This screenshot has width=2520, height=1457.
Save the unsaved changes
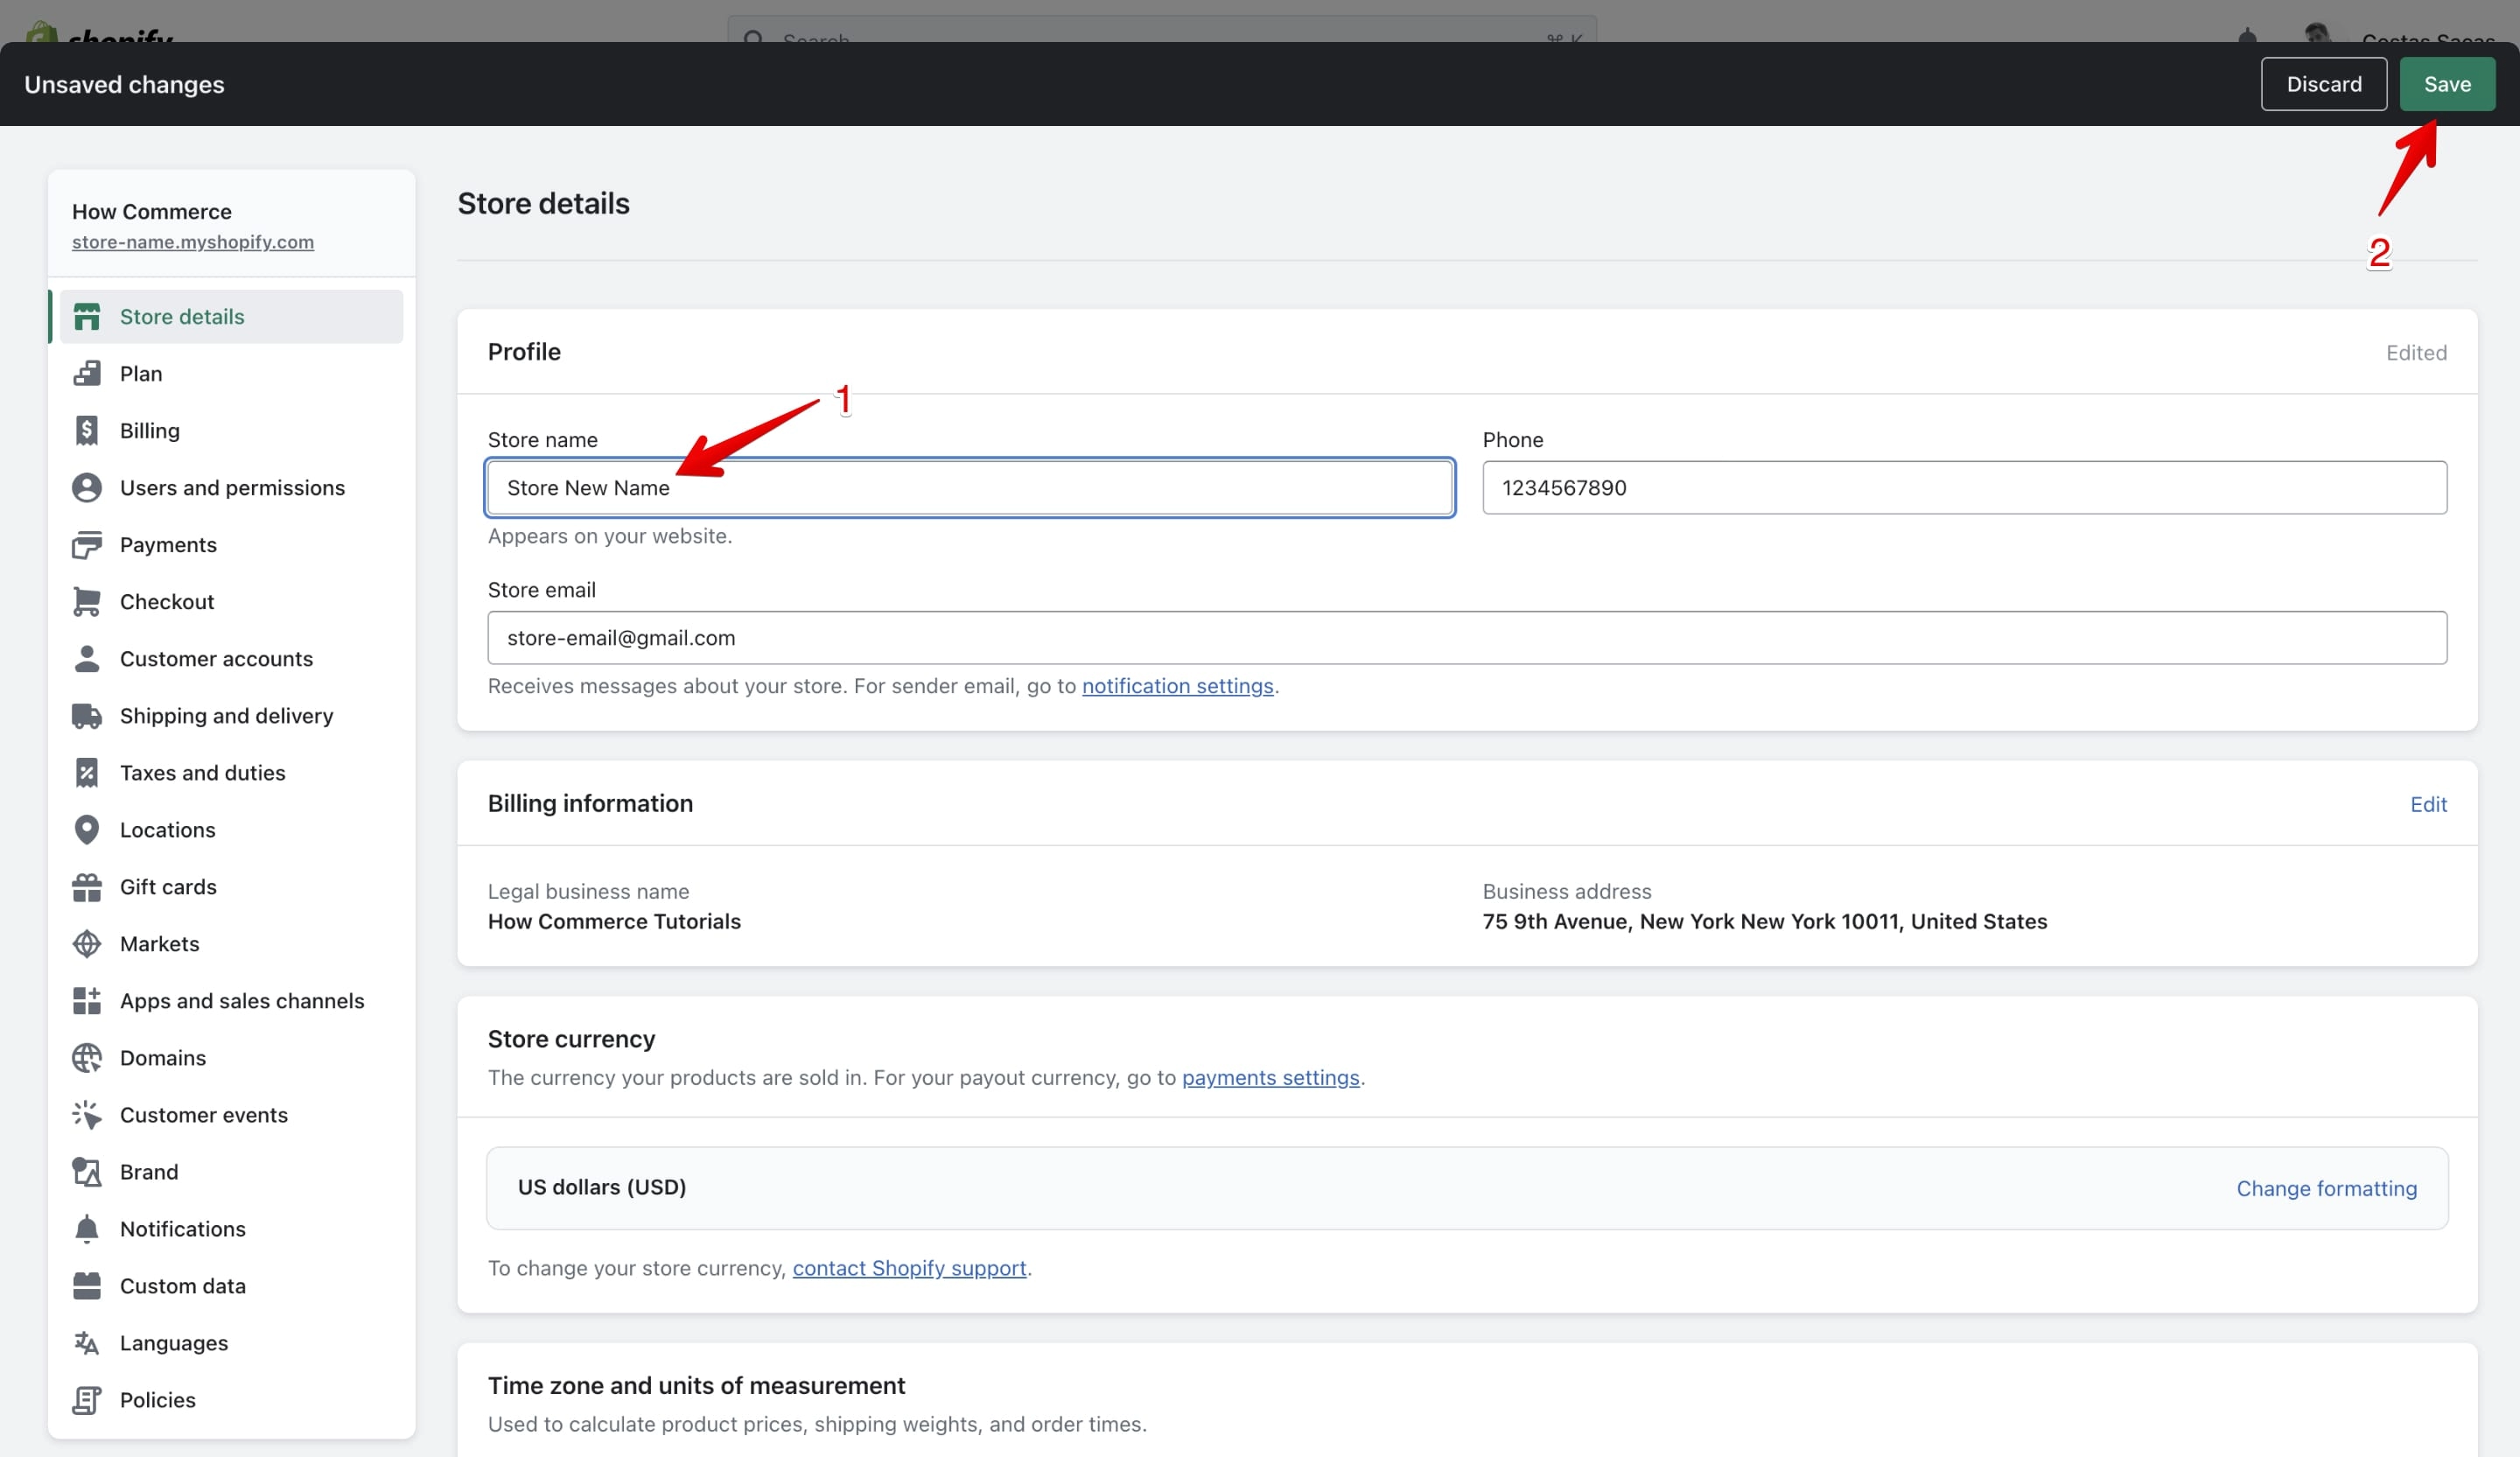point(2447,84)
